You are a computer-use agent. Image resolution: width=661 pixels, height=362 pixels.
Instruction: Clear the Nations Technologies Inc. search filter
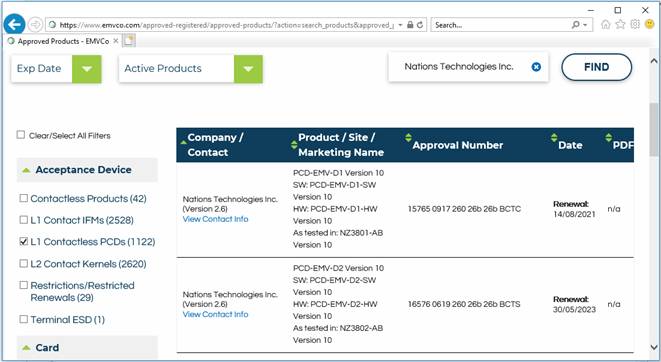point(536,67)
